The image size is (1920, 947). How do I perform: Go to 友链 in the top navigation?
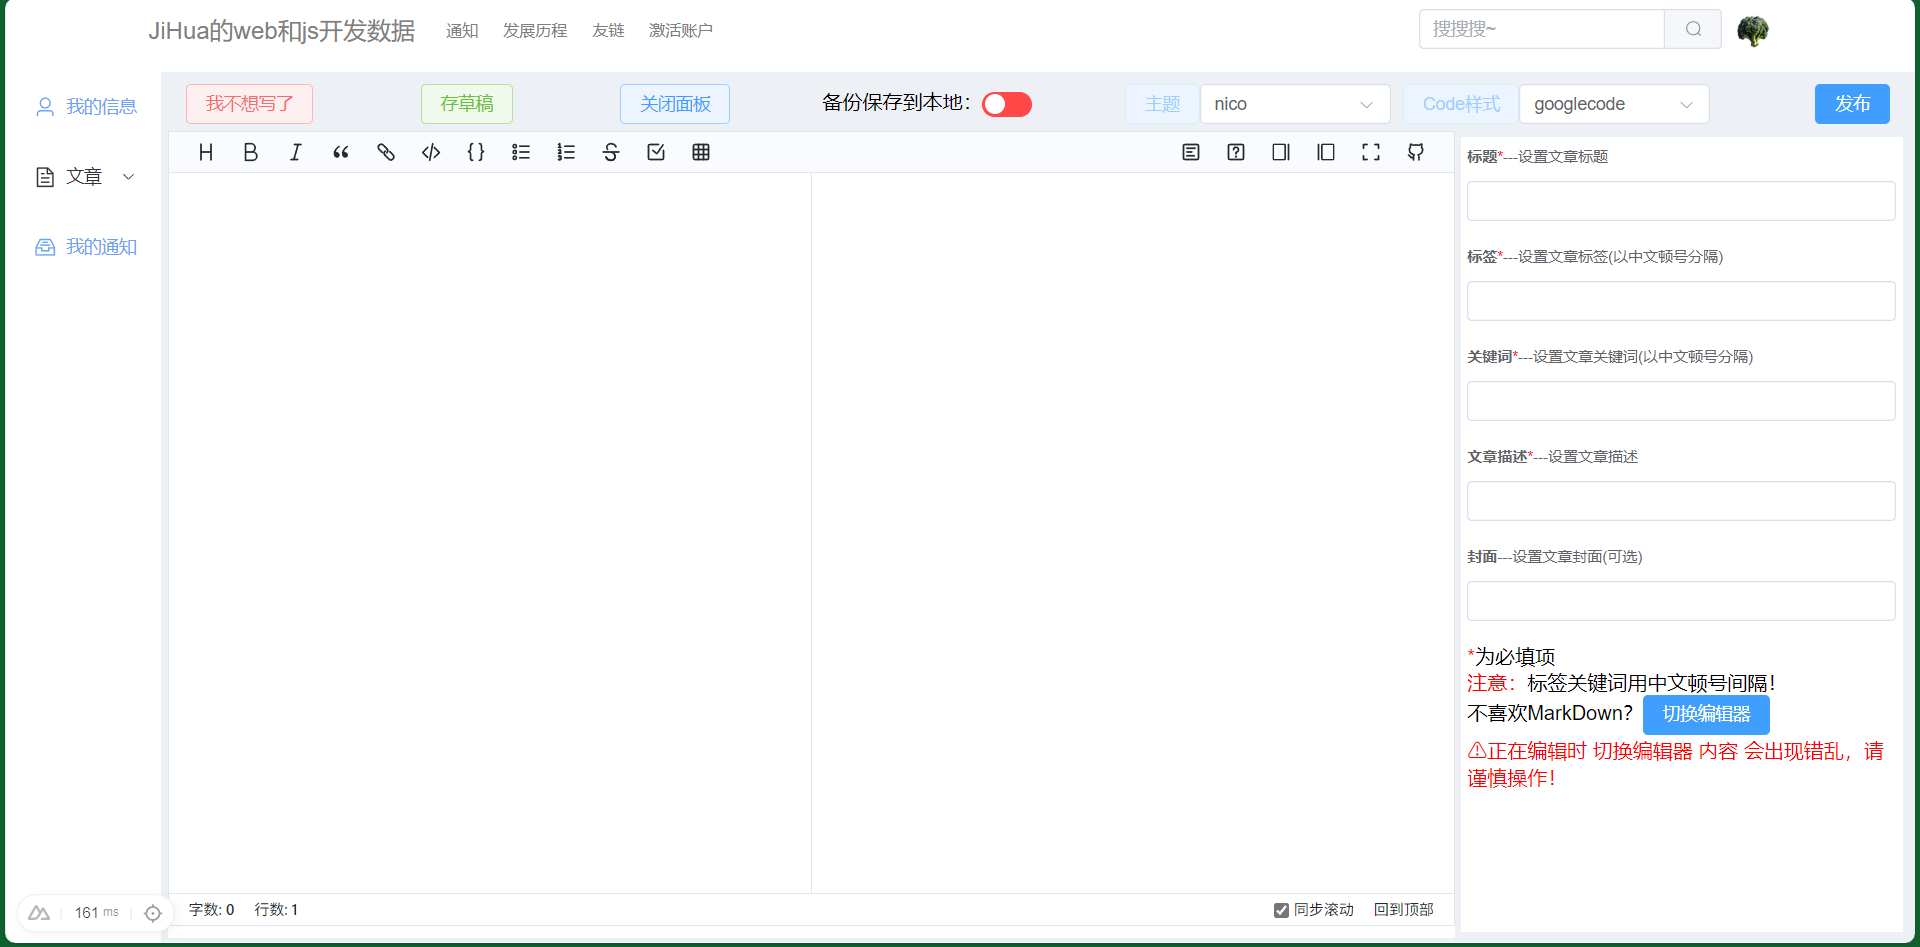(607, 30)
